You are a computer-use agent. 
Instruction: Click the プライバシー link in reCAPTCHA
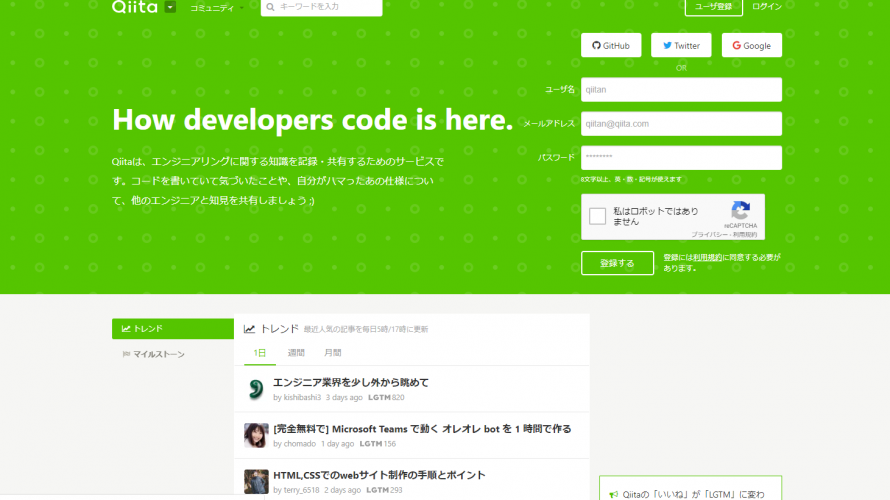(x=709, y=234)
